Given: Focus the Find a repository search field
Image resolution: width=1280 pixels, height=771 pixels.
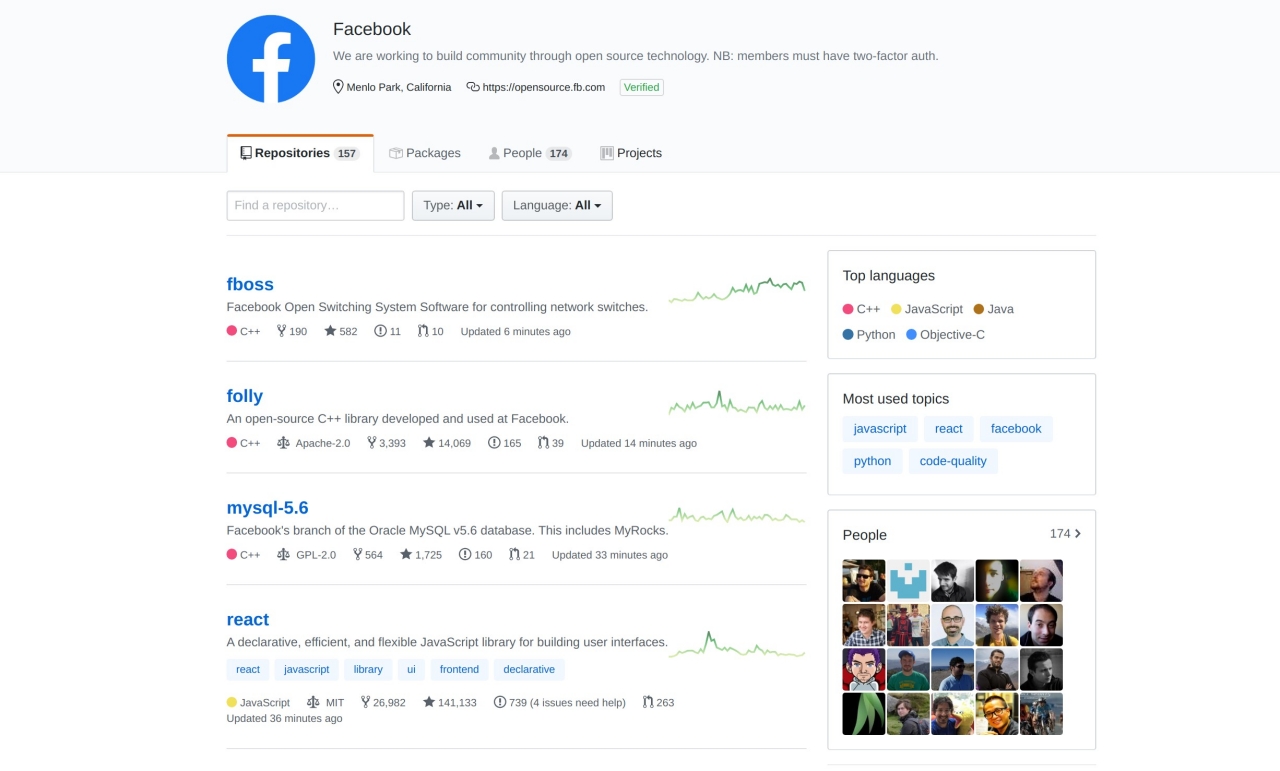Looking at the screenshot, I should click(x=316, y=205).
